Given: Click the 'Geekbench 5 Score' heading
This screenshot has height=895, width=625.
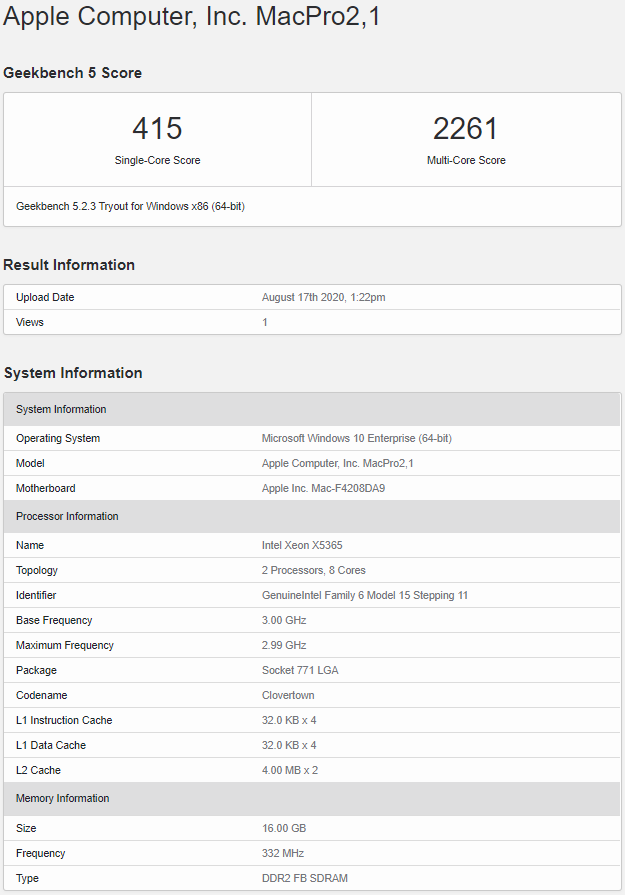Looking at the screenshot, I should (72, 73).
